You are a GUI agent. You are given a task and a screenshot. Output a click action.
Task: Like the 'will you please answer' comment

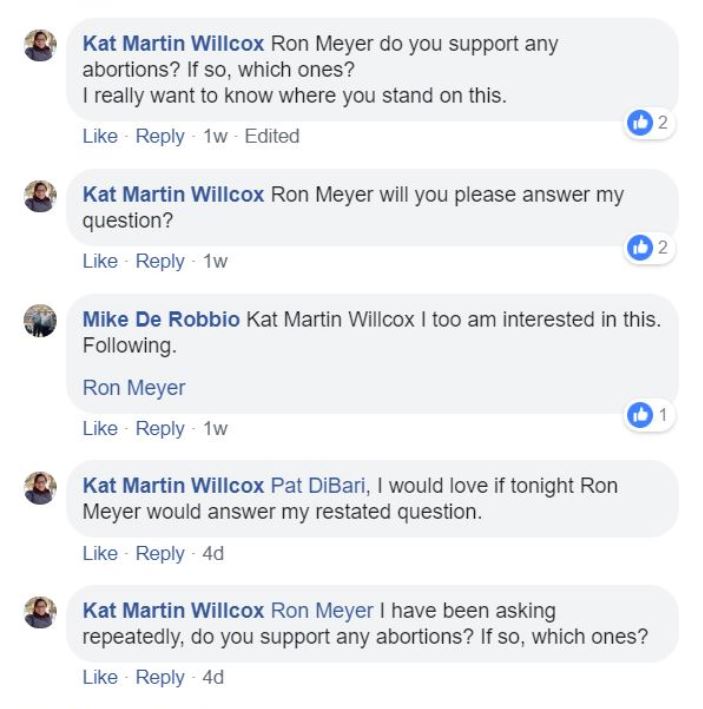pyautogui.click(x=100, y=261)
